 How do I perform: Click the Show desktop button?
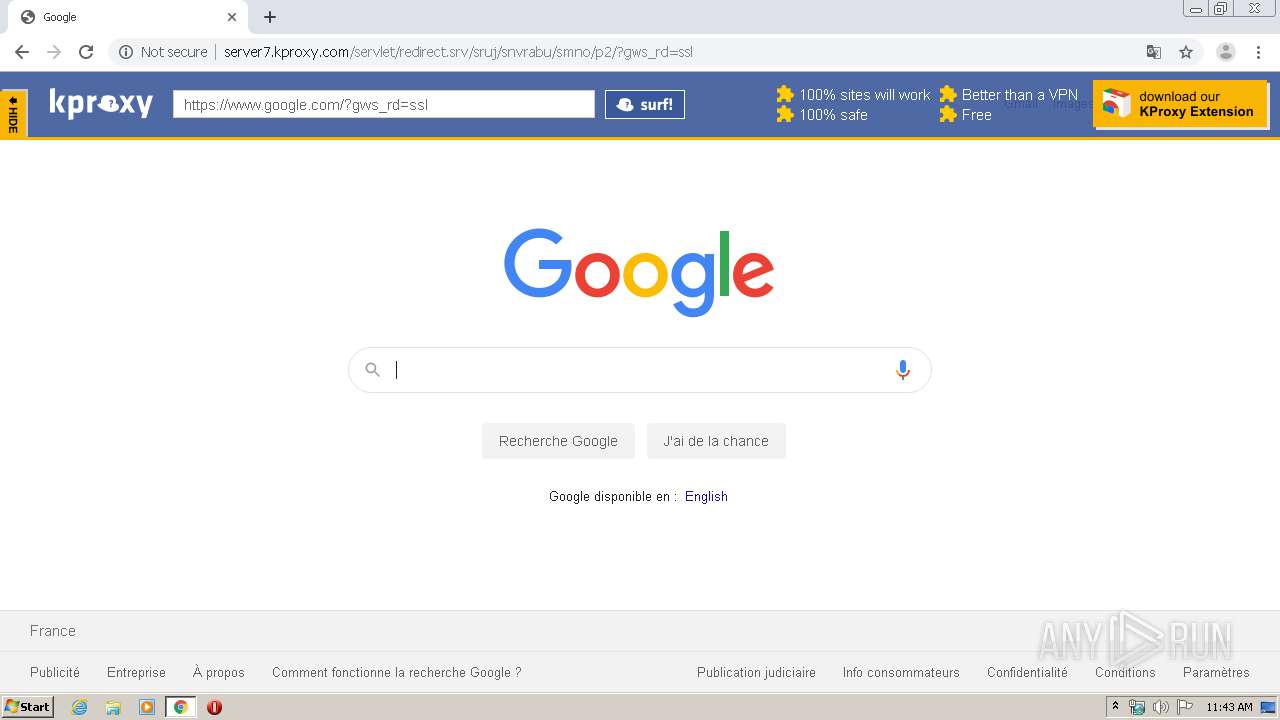[1269, 707]
